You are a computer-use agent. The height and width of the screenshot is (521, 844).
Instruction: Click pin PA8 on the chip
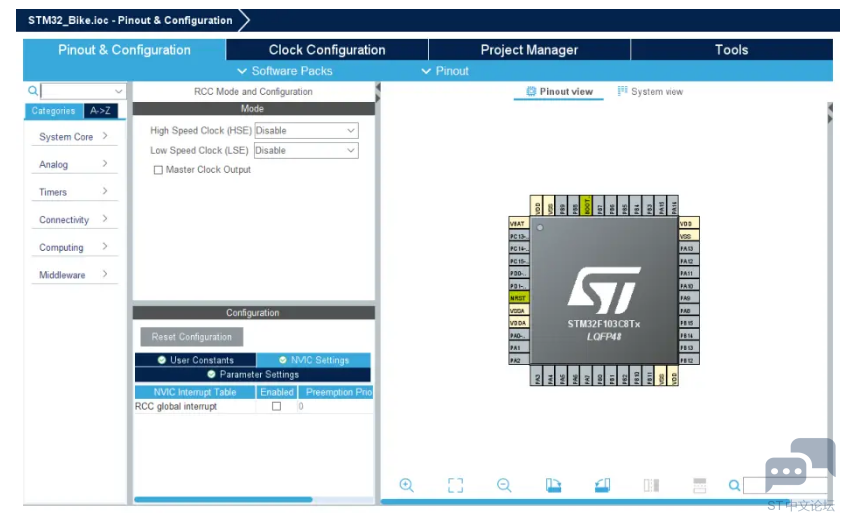point(688,310)
